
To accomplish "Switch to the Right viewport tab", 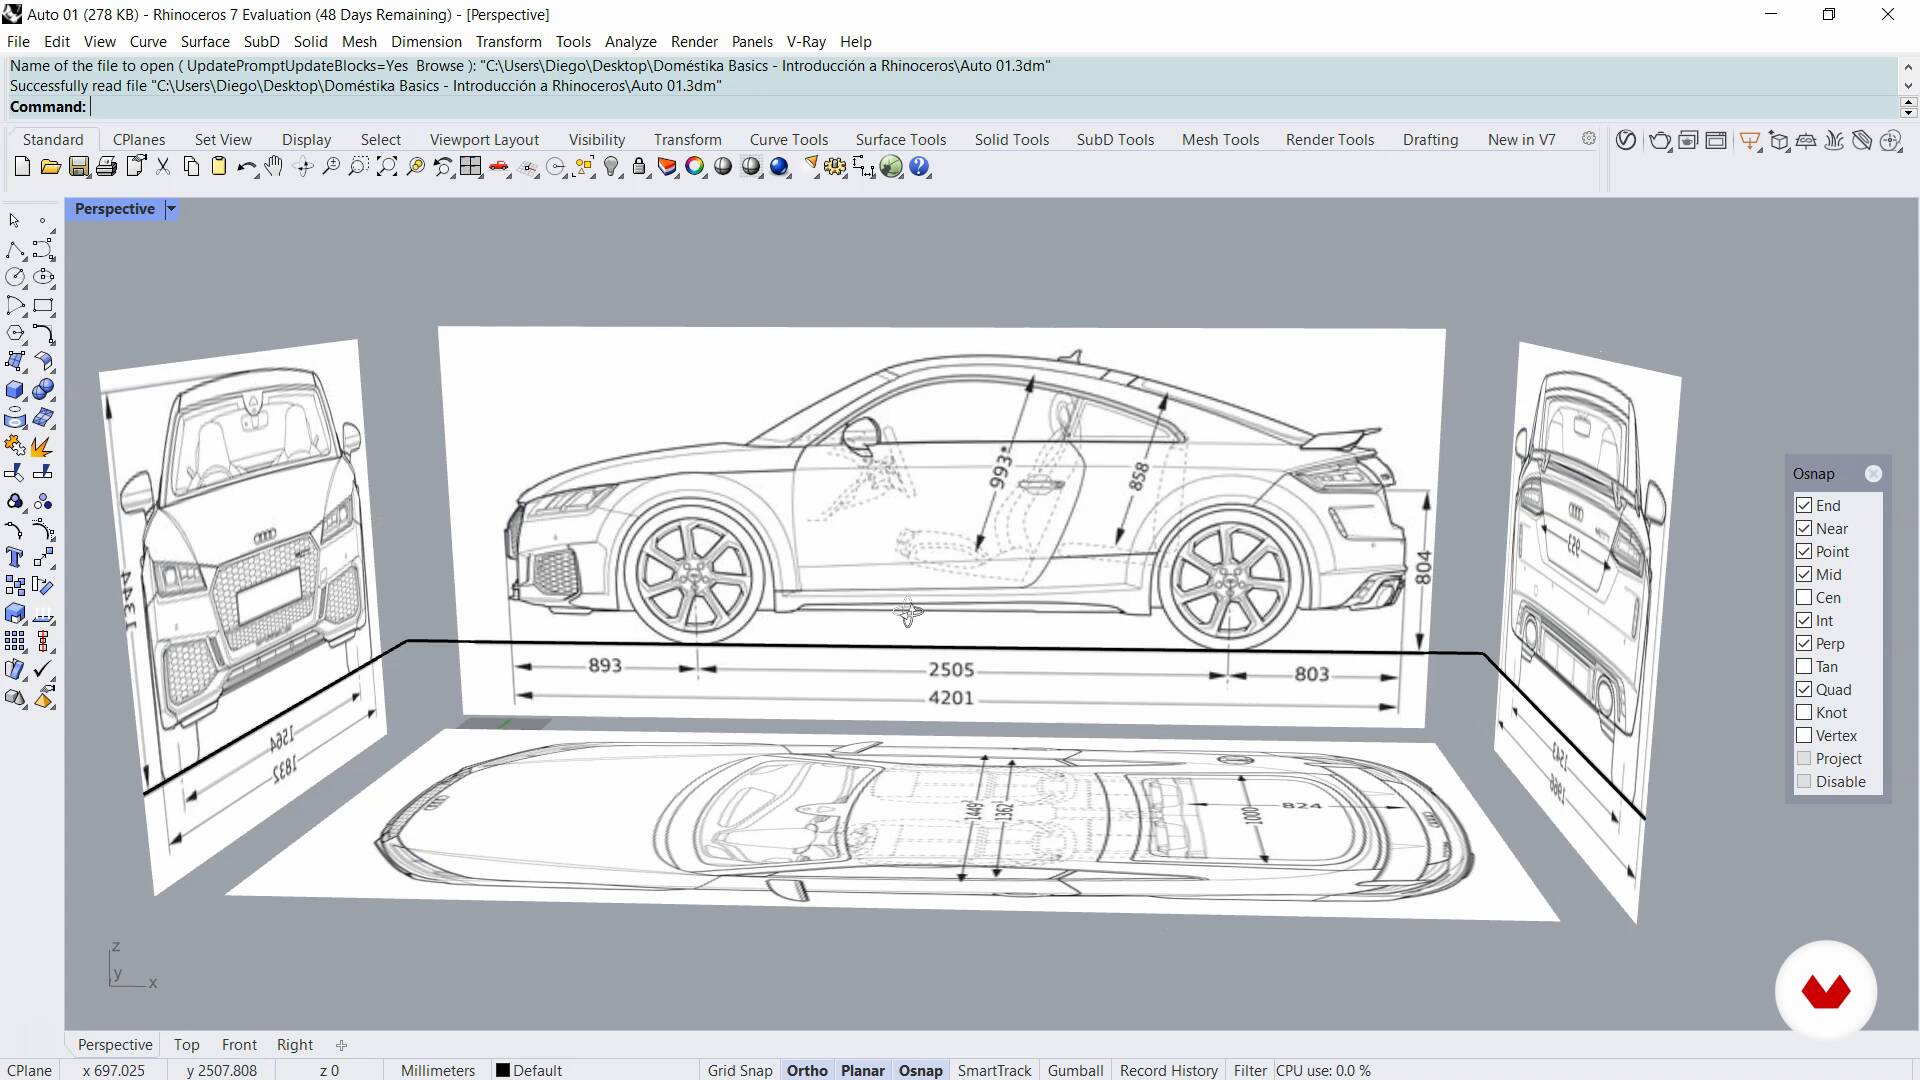I will pyautogui.click(x=295, y=1045).
